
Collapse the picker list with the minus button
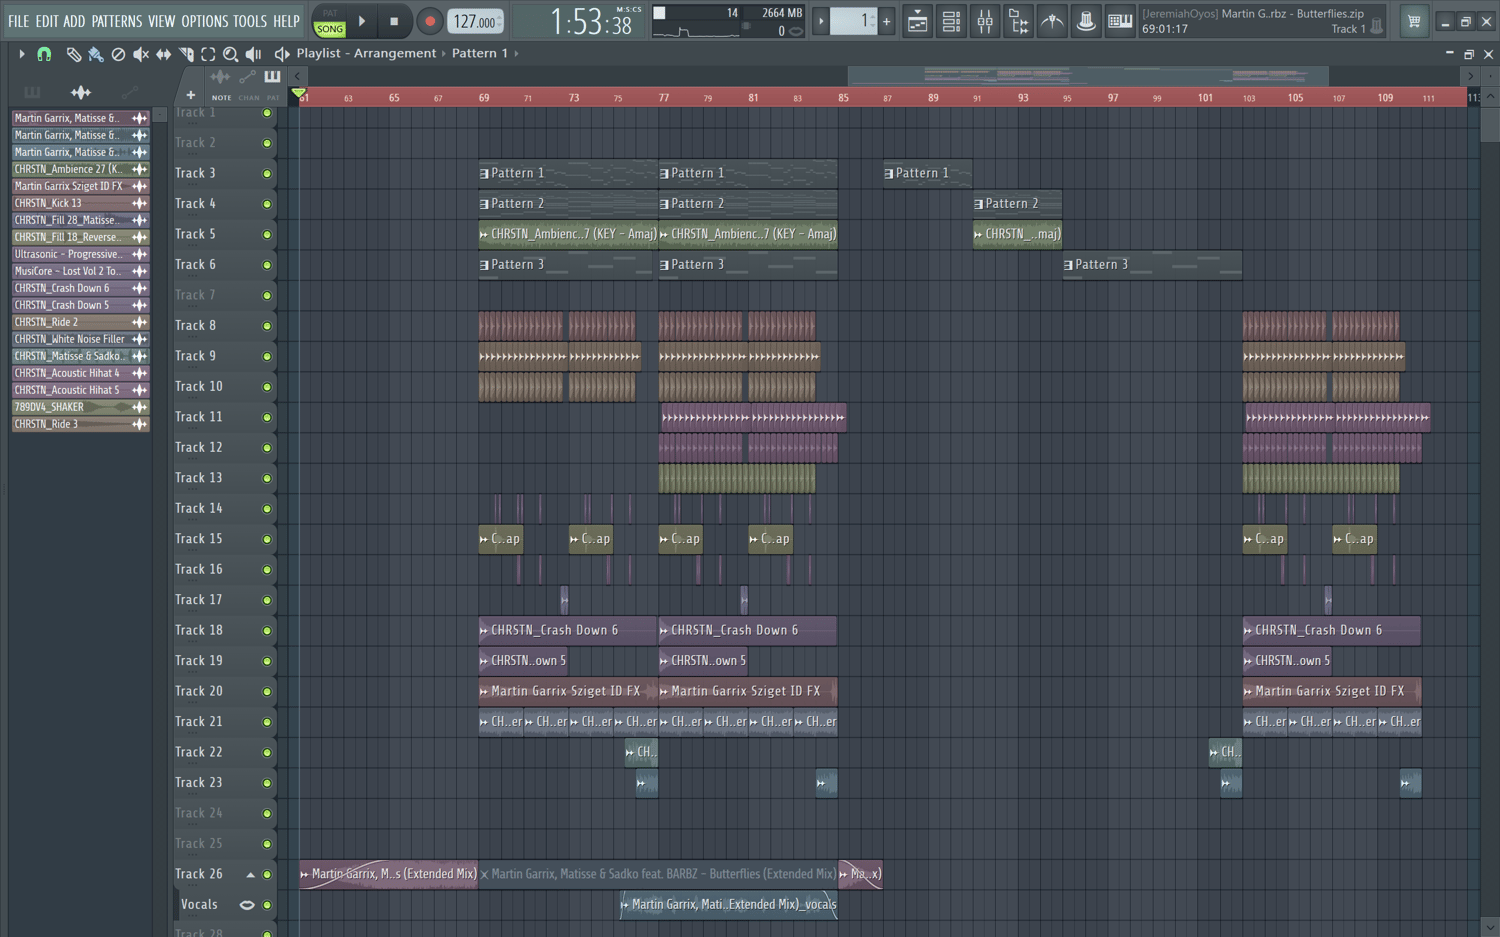[160, 116]
